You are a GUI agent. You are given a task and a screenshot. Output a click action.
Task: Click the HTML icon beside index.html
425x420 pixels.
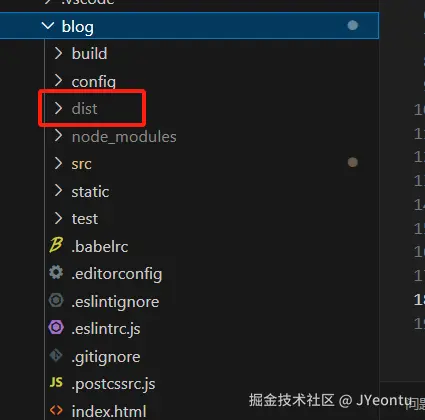click(x=56, y=410)
